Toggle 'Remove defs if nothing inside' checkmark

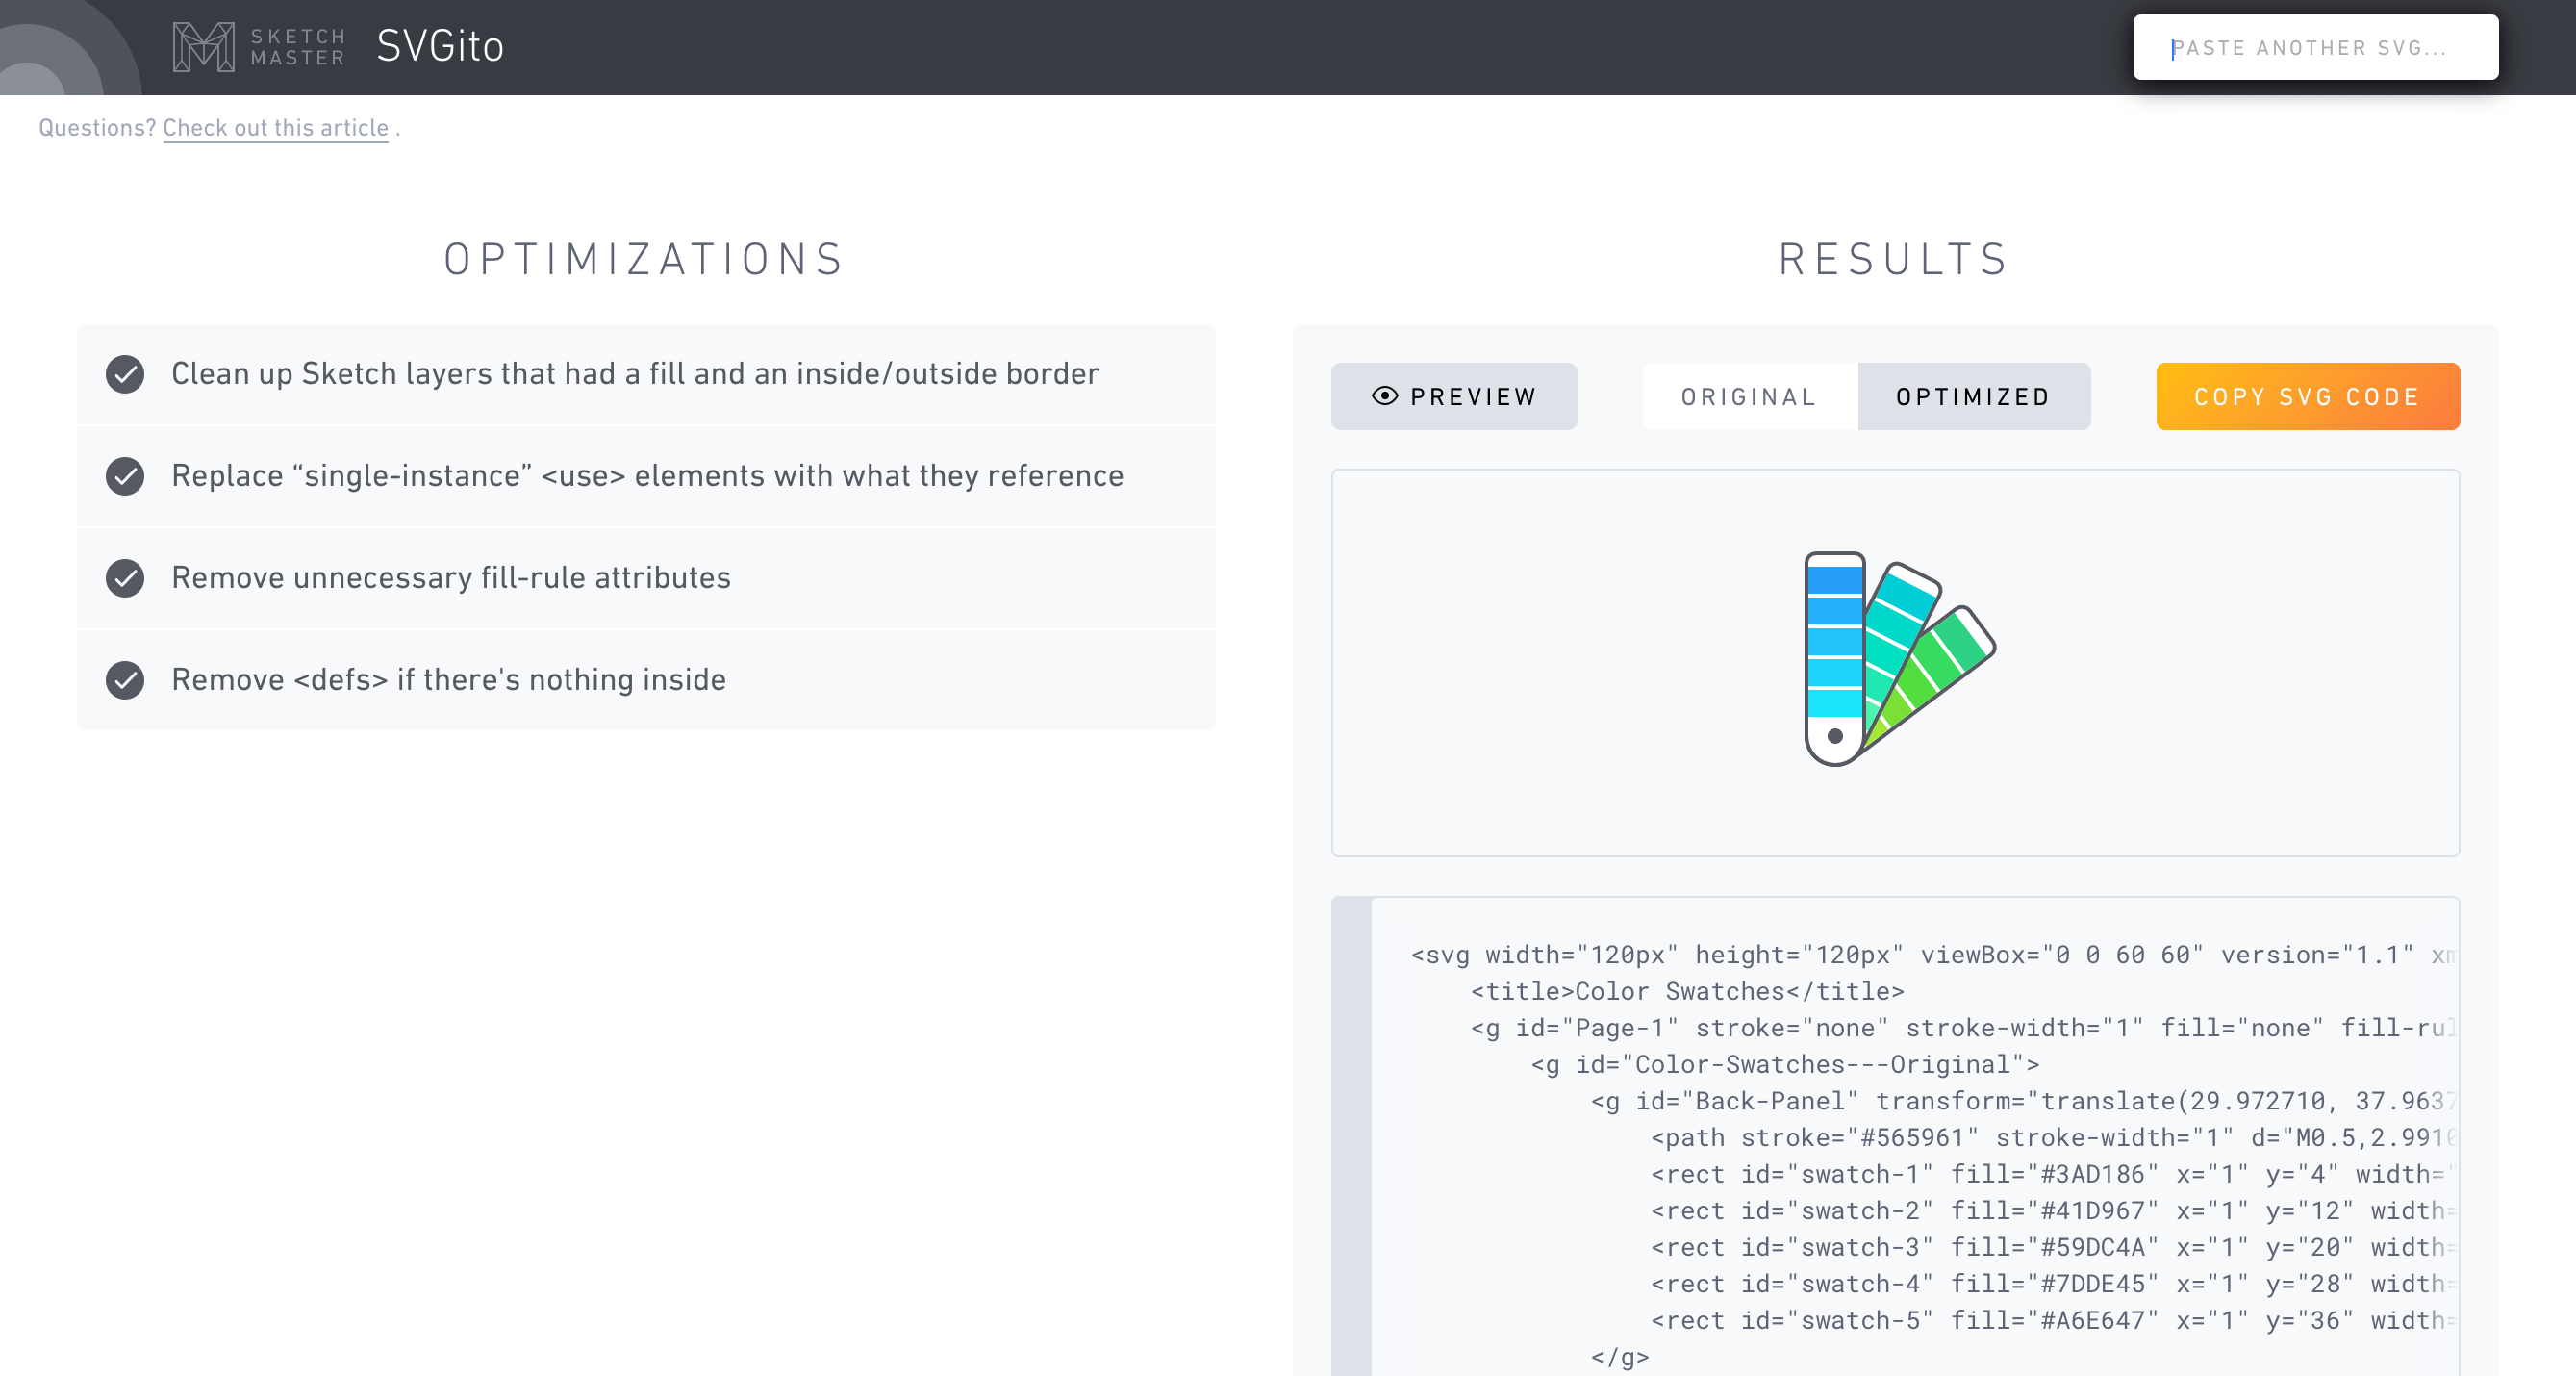tap(125, 680)
